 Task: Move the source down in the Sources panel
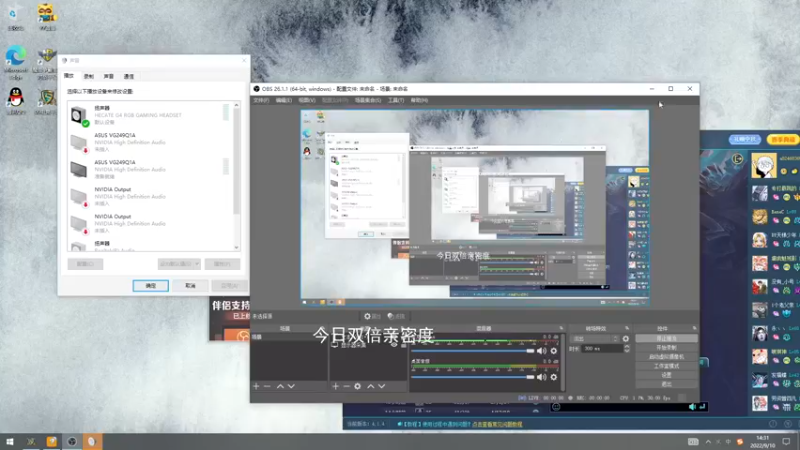(382, 386)
